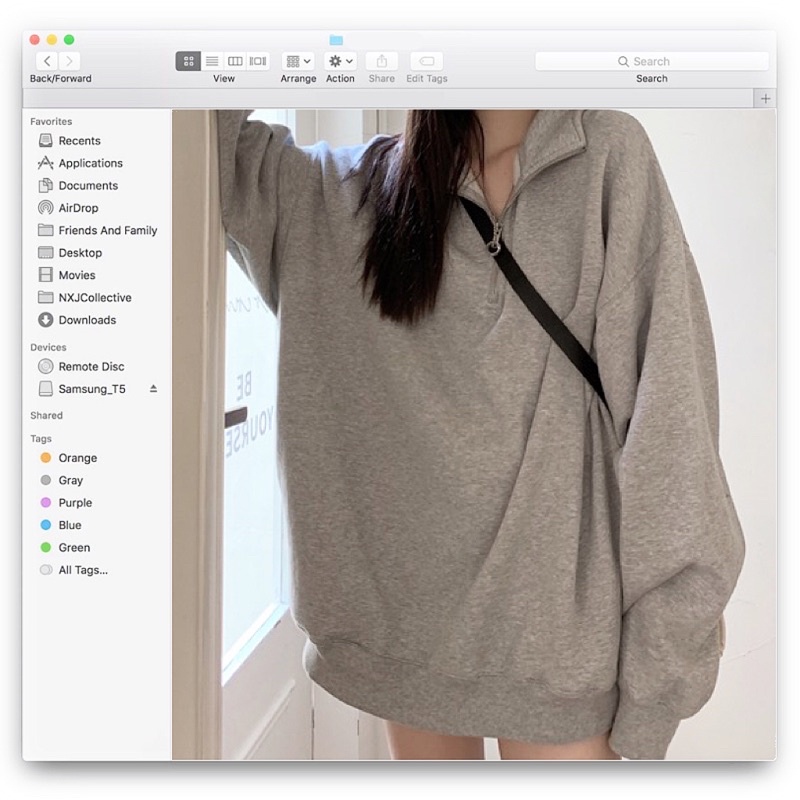800x800 pixels.
Task: Click the Share toolbar button
Action: tap(381, 61)
